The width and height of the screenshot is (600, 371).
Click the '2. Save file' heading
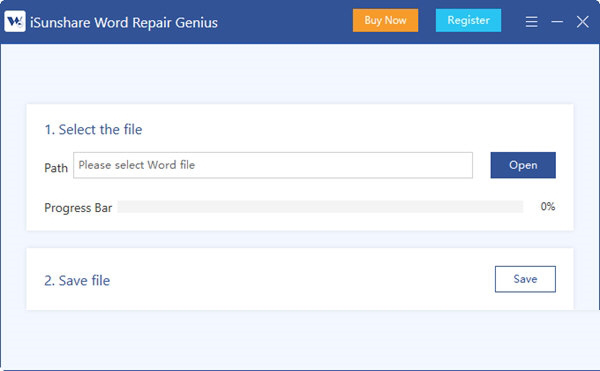click(x=77, y=281)
